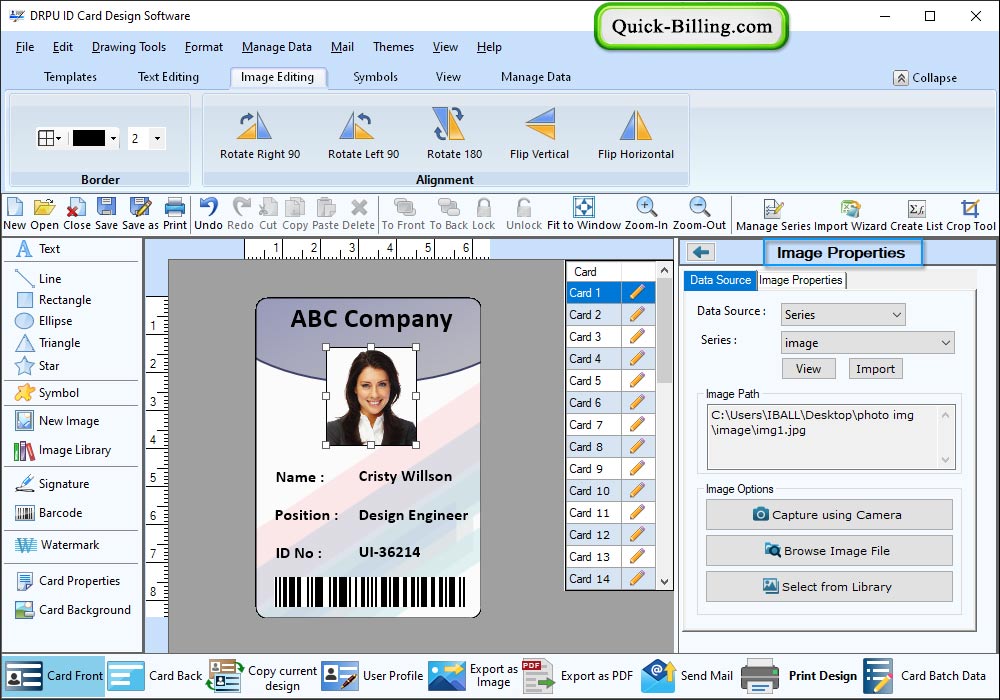1000x700 pixels.
Task: Add a Signature element
Action: [x=52, y=484]
